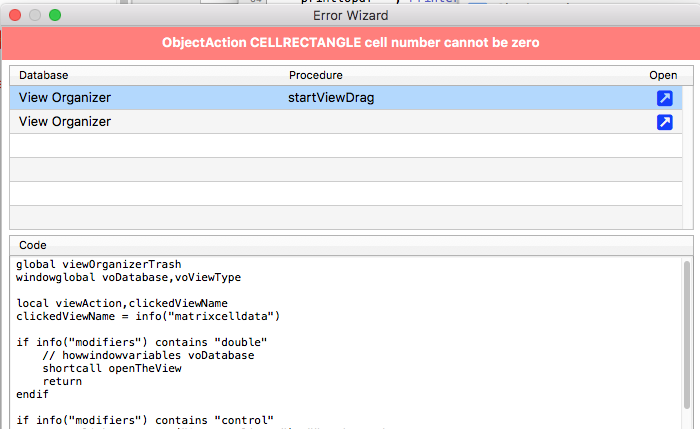The image size is (700, 429).
Task: Click code line 'windowglobal voDatabase,voViewType'
Action: (129, 277)
